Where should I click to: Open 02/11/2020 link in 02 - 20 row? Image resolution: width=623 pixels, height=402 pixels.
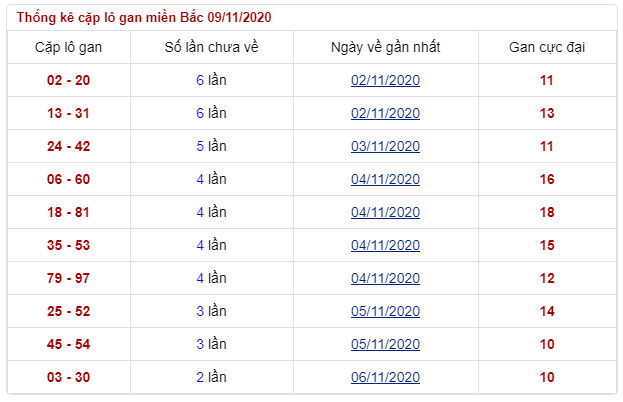[x=385, y=80]
